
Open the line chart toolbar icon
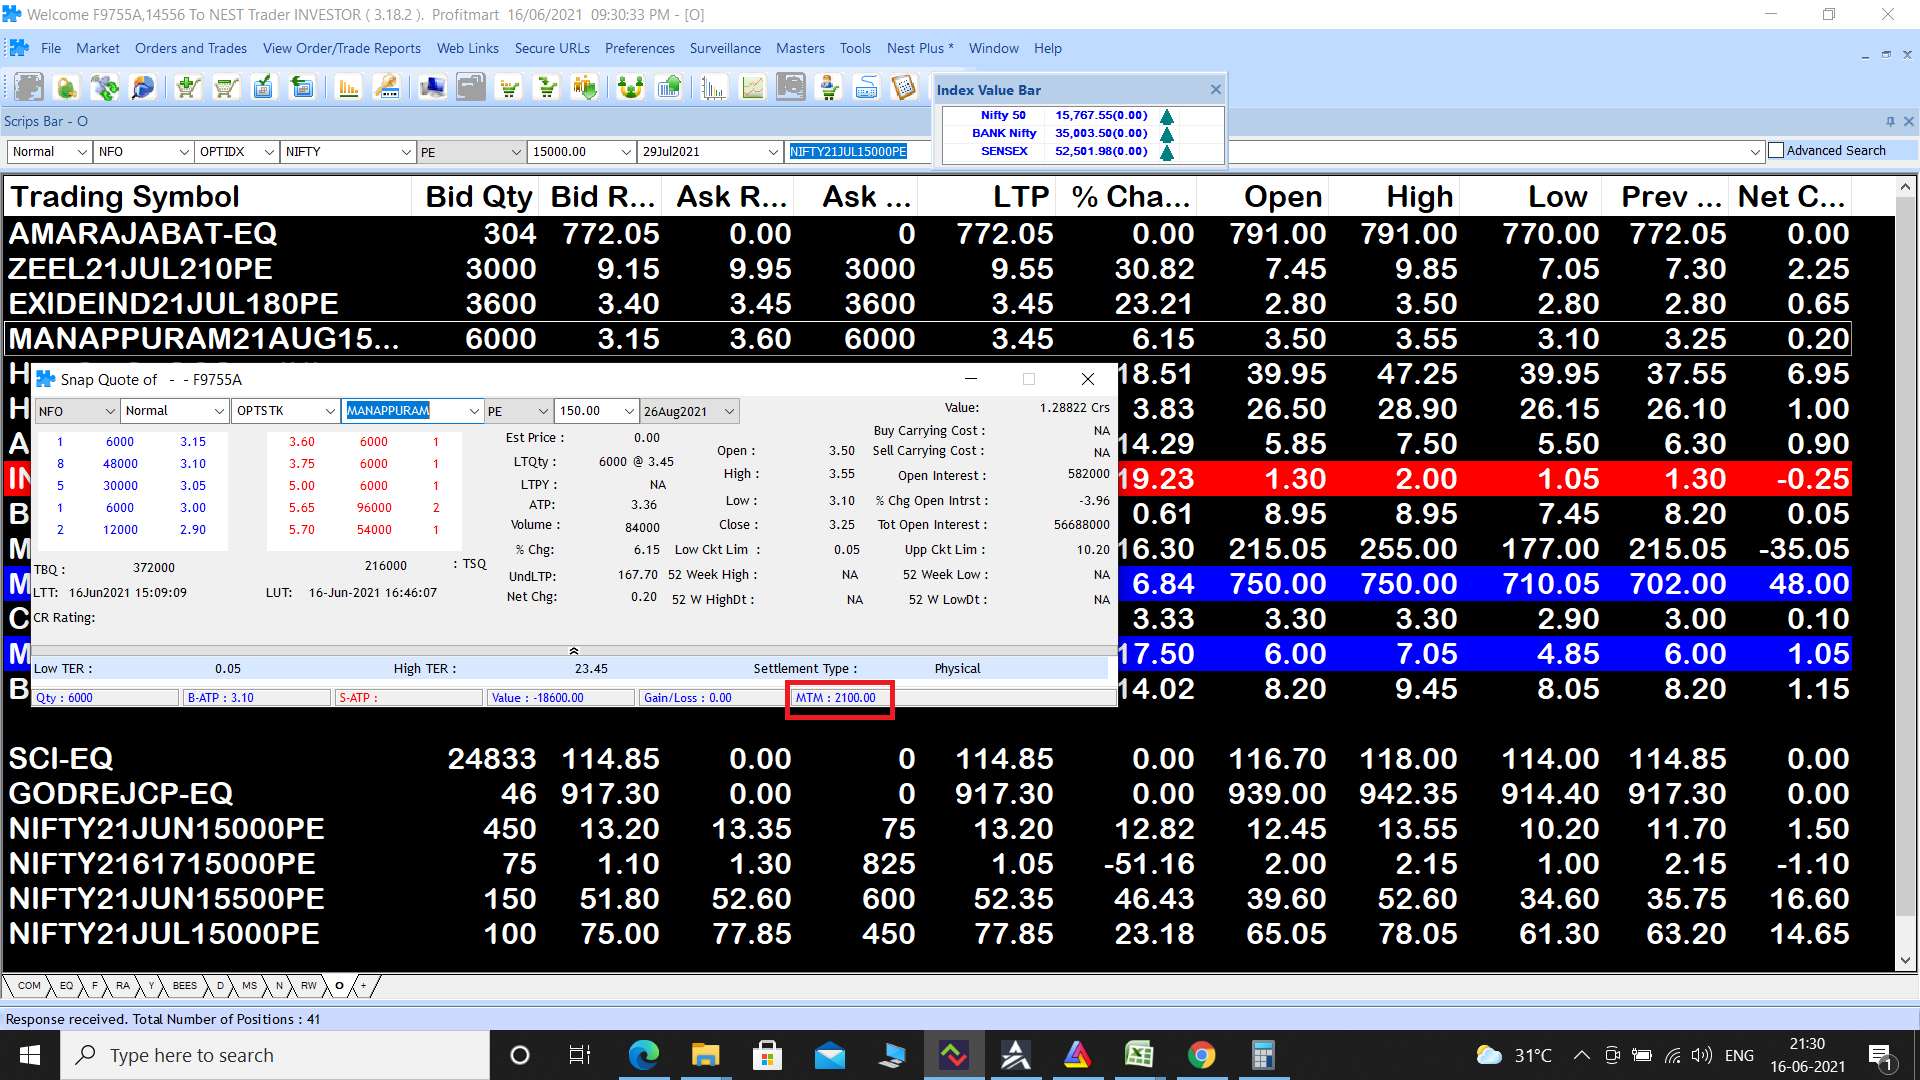752,88
